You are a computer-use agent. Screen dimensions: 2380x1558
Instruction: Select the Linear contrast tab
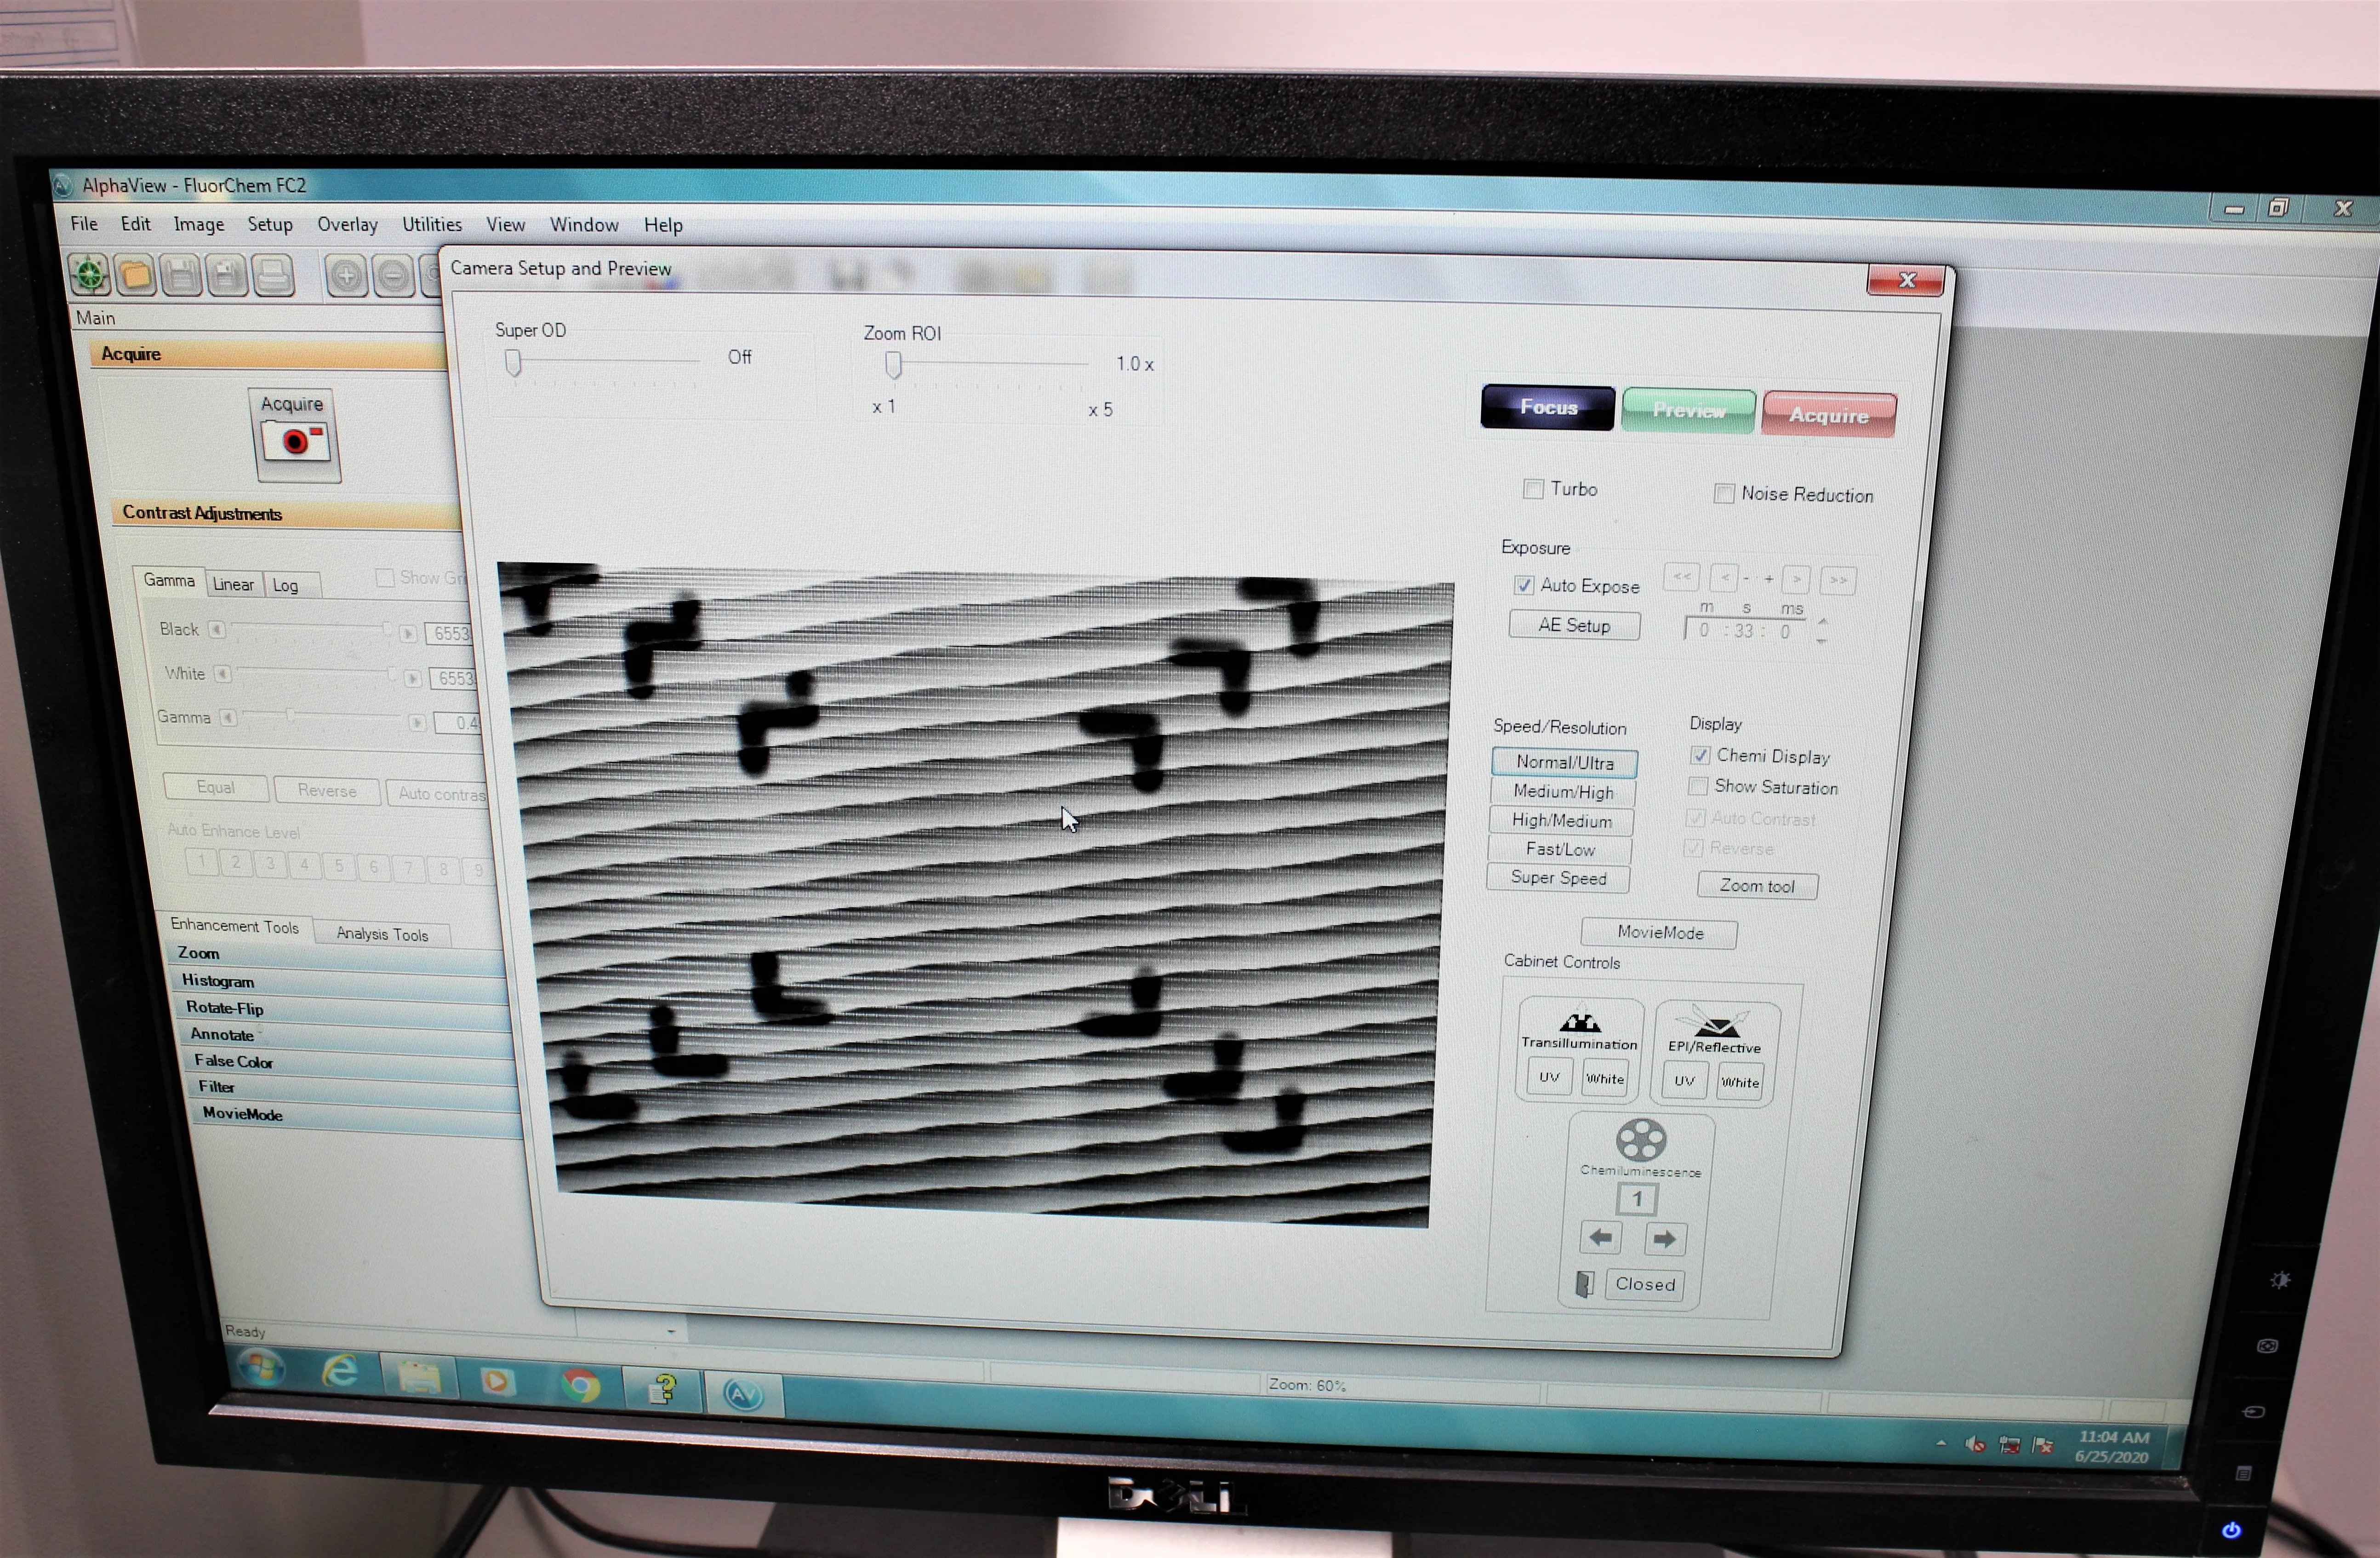pyautogui.click(x=233, y=584)
